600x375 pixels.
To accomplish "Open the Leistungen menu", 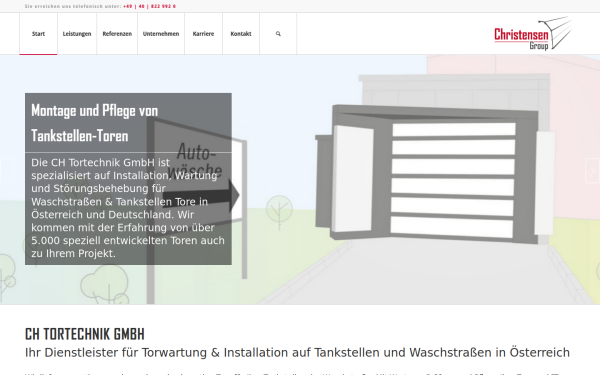I will 77,34.
